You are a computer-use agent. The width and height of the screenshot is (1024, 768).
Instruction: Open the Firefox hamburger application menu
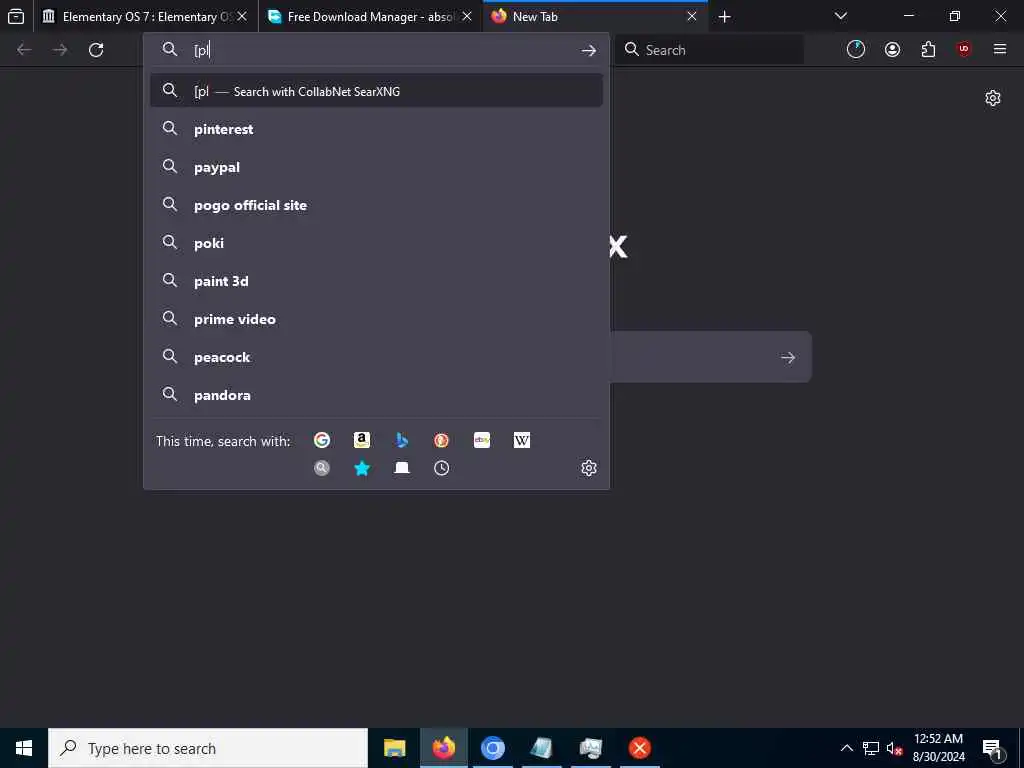tap(1000, 50)
